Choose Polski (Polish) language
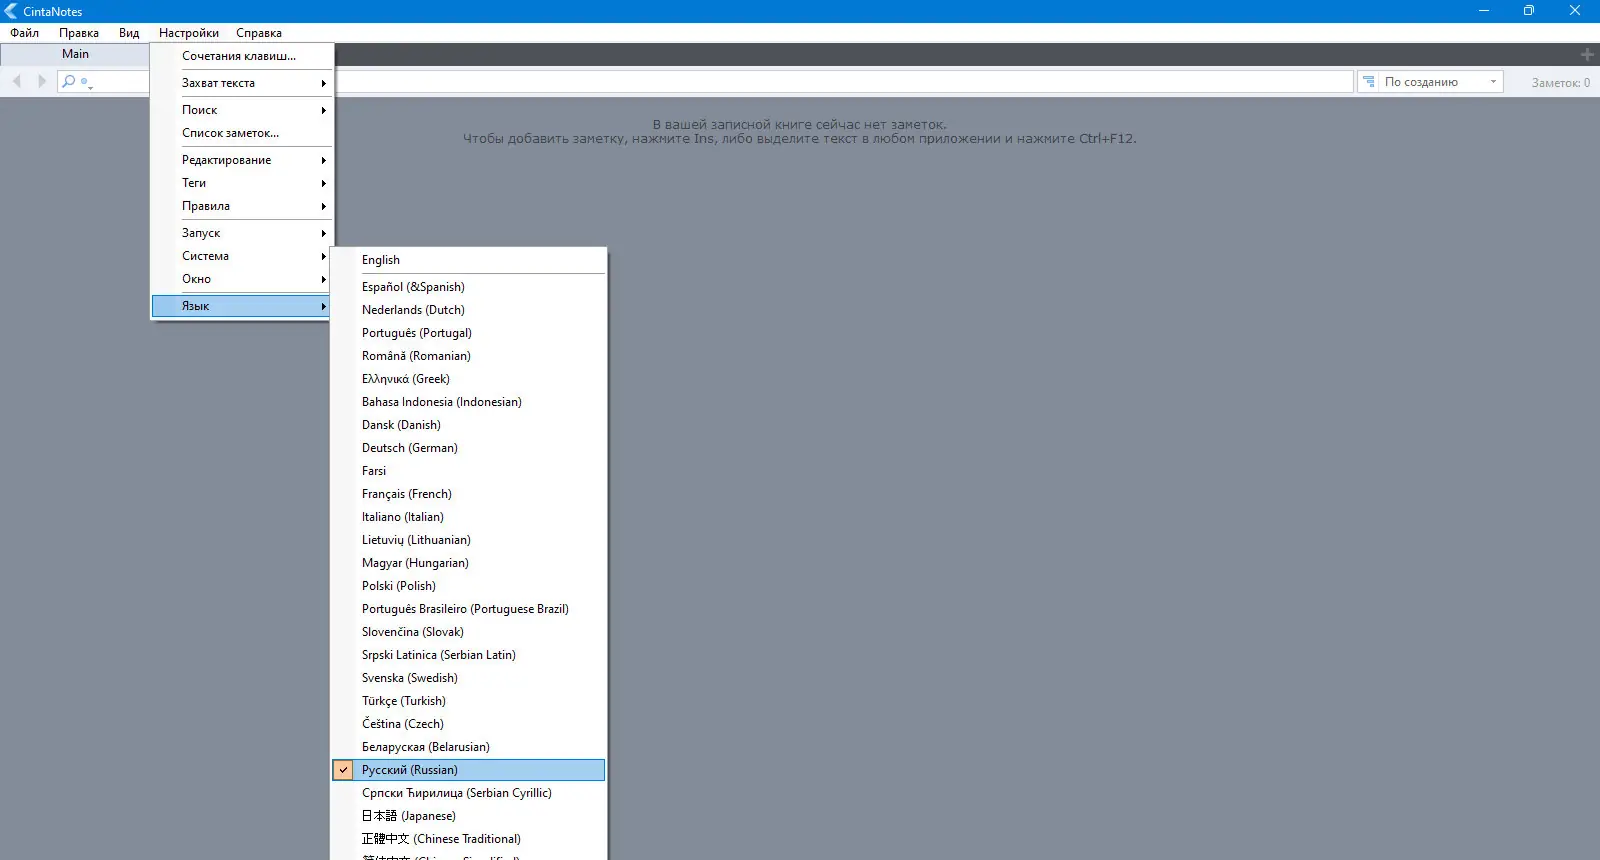 tap(468, 586)
